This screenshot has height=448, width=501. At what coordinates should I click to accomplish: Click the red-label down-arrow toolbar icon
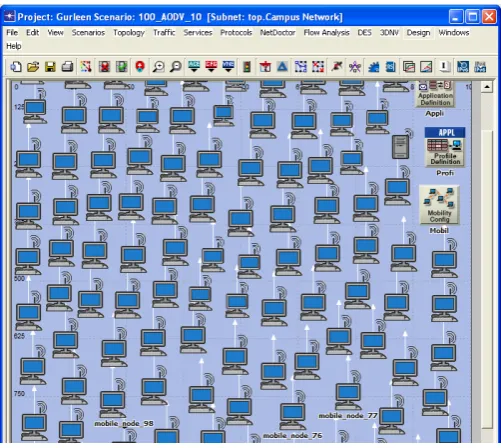(x=211, y=67)
